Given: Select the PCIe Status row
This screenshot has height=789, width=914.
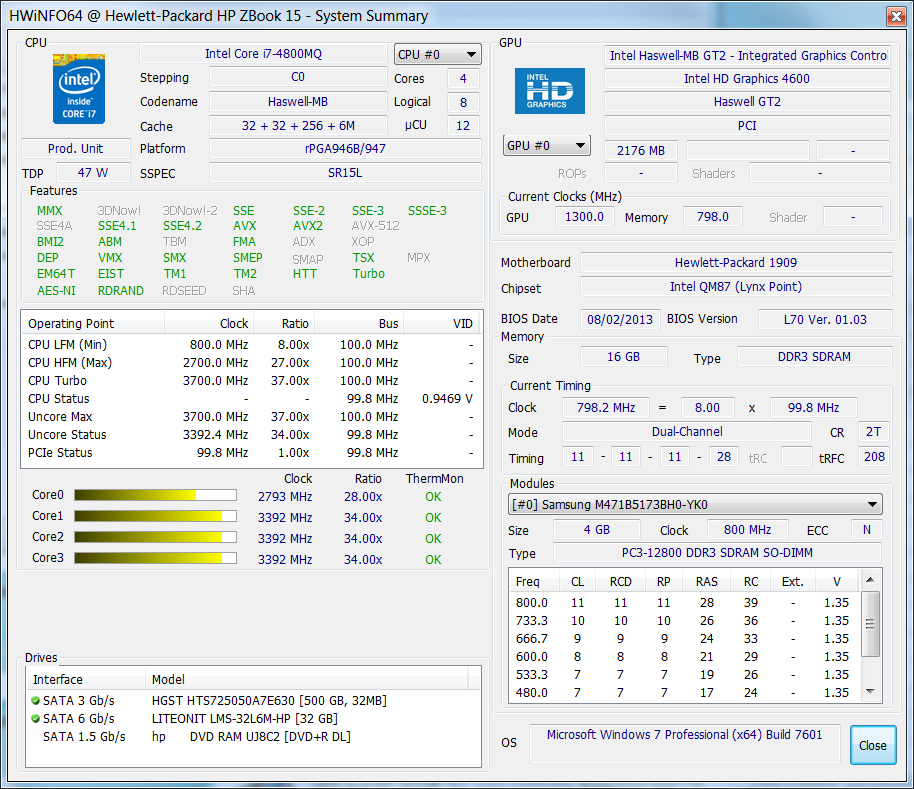Looking at the screenshot, I should click(251, 453).
